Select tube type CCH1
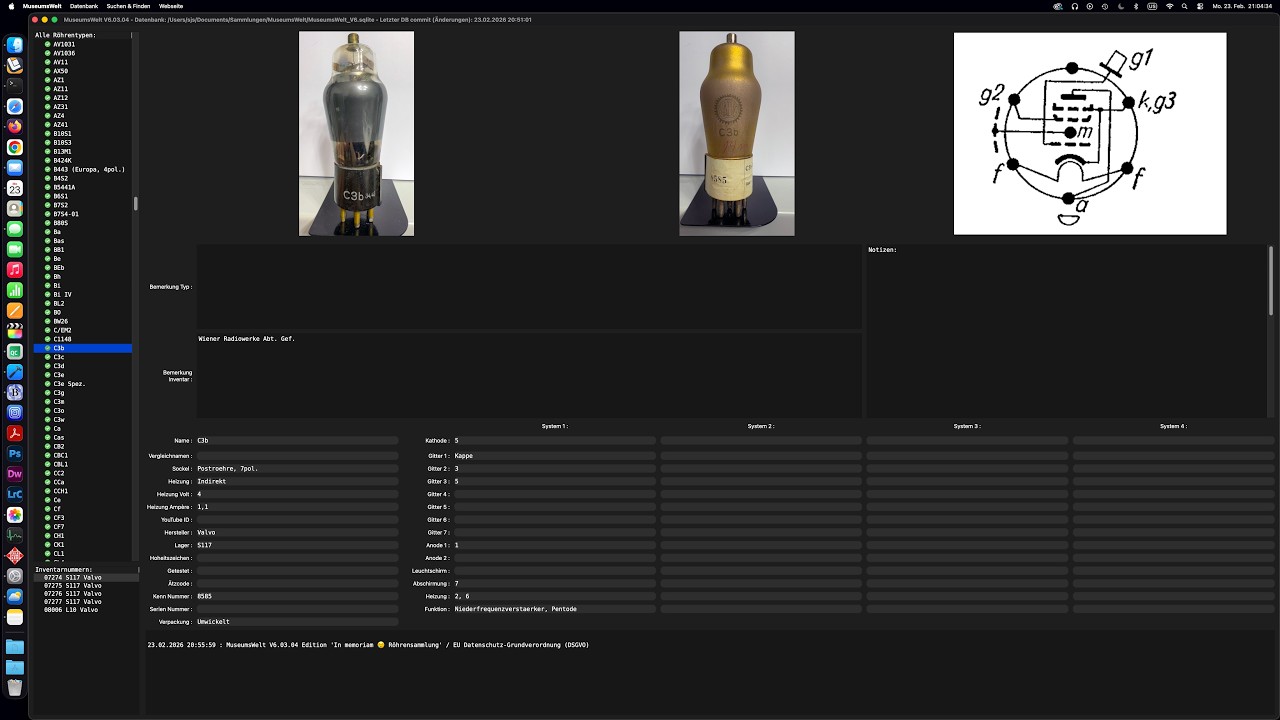This screenshot has width=1280, height=720. [x=83, y=491]
